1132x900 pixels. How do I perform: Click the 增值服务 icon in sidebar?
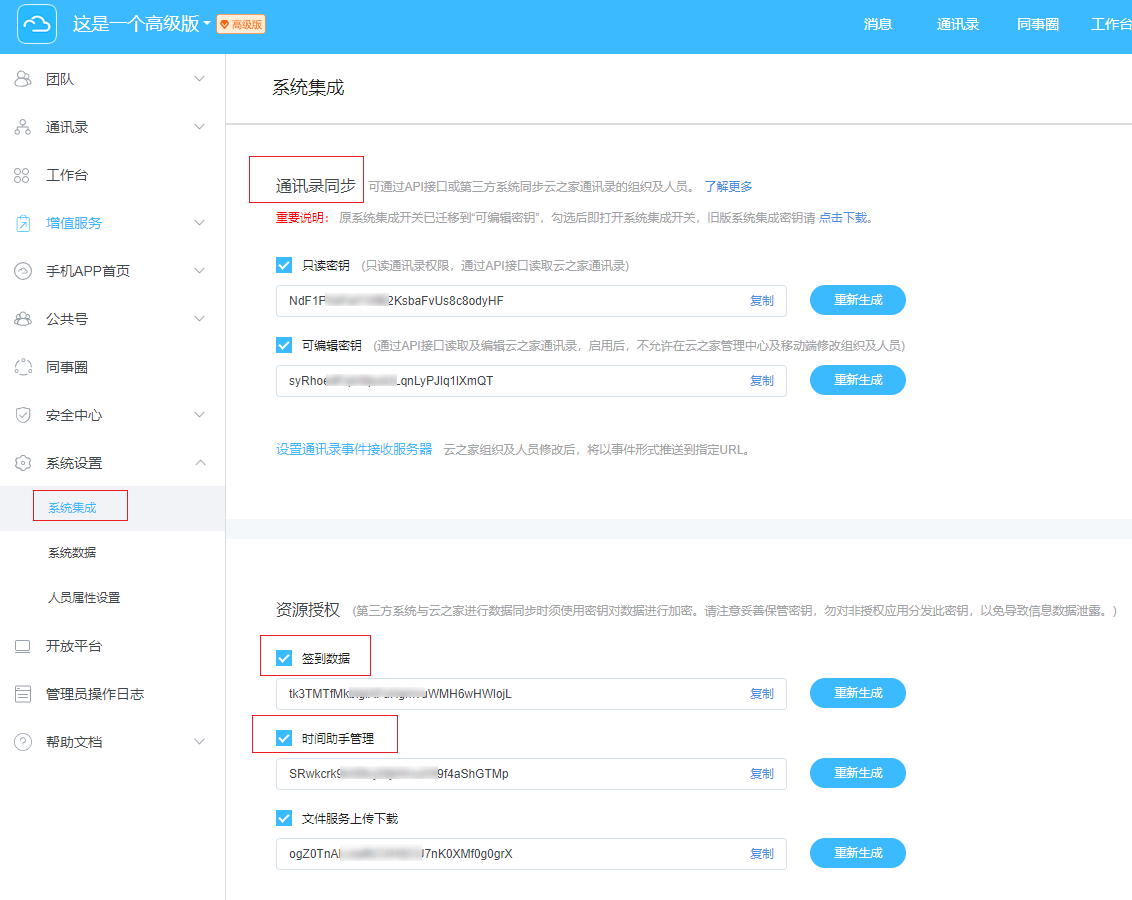tap(23, 223)
